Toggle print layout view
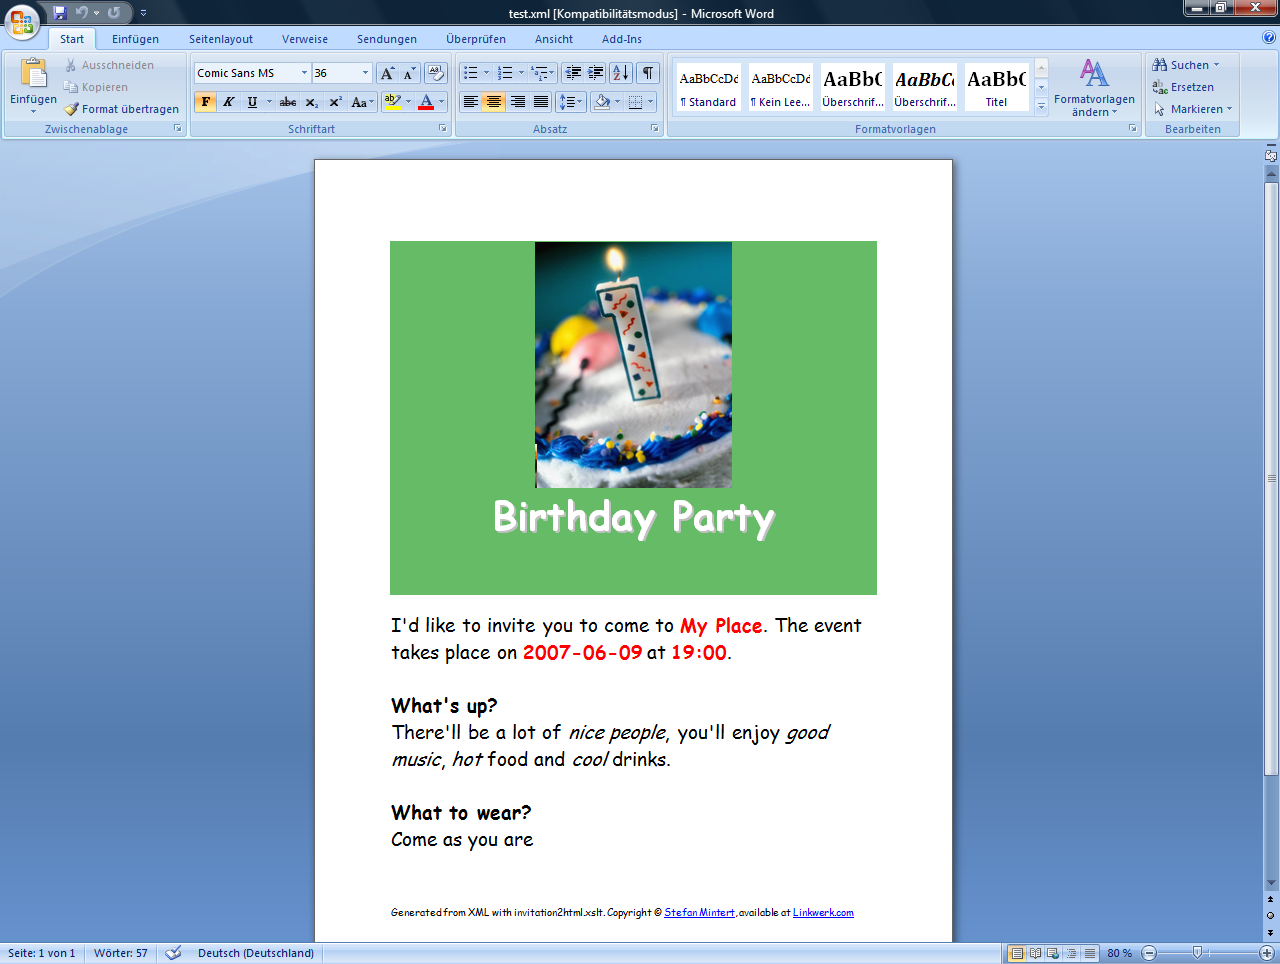This screenshot has width=1280, height=964. pos(1017,953)
